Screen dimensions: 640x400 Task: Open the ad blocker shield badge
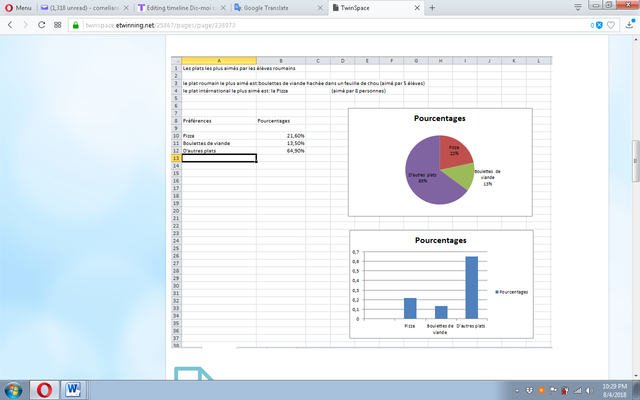coord(596,25)
